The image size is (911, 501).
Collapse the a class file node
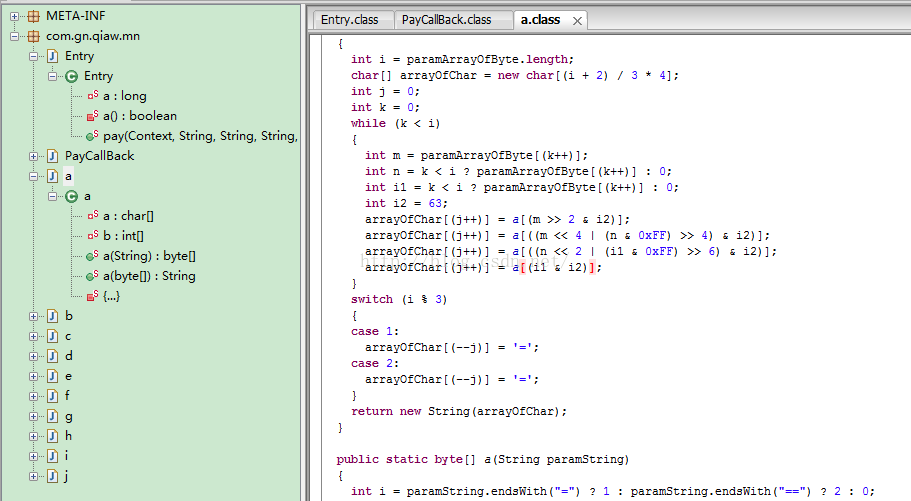pos(34,176)
